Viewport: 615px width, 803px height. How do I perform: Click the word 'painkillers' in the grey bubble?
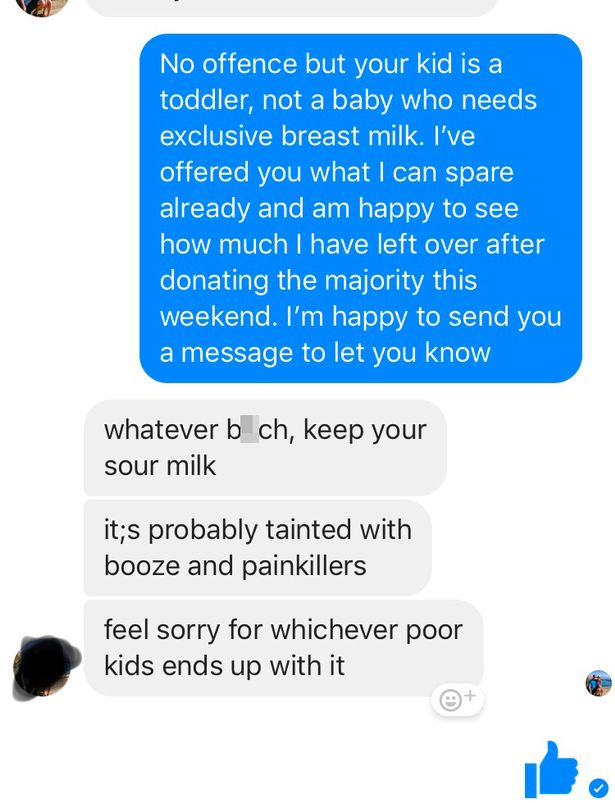tap(304, 566)
